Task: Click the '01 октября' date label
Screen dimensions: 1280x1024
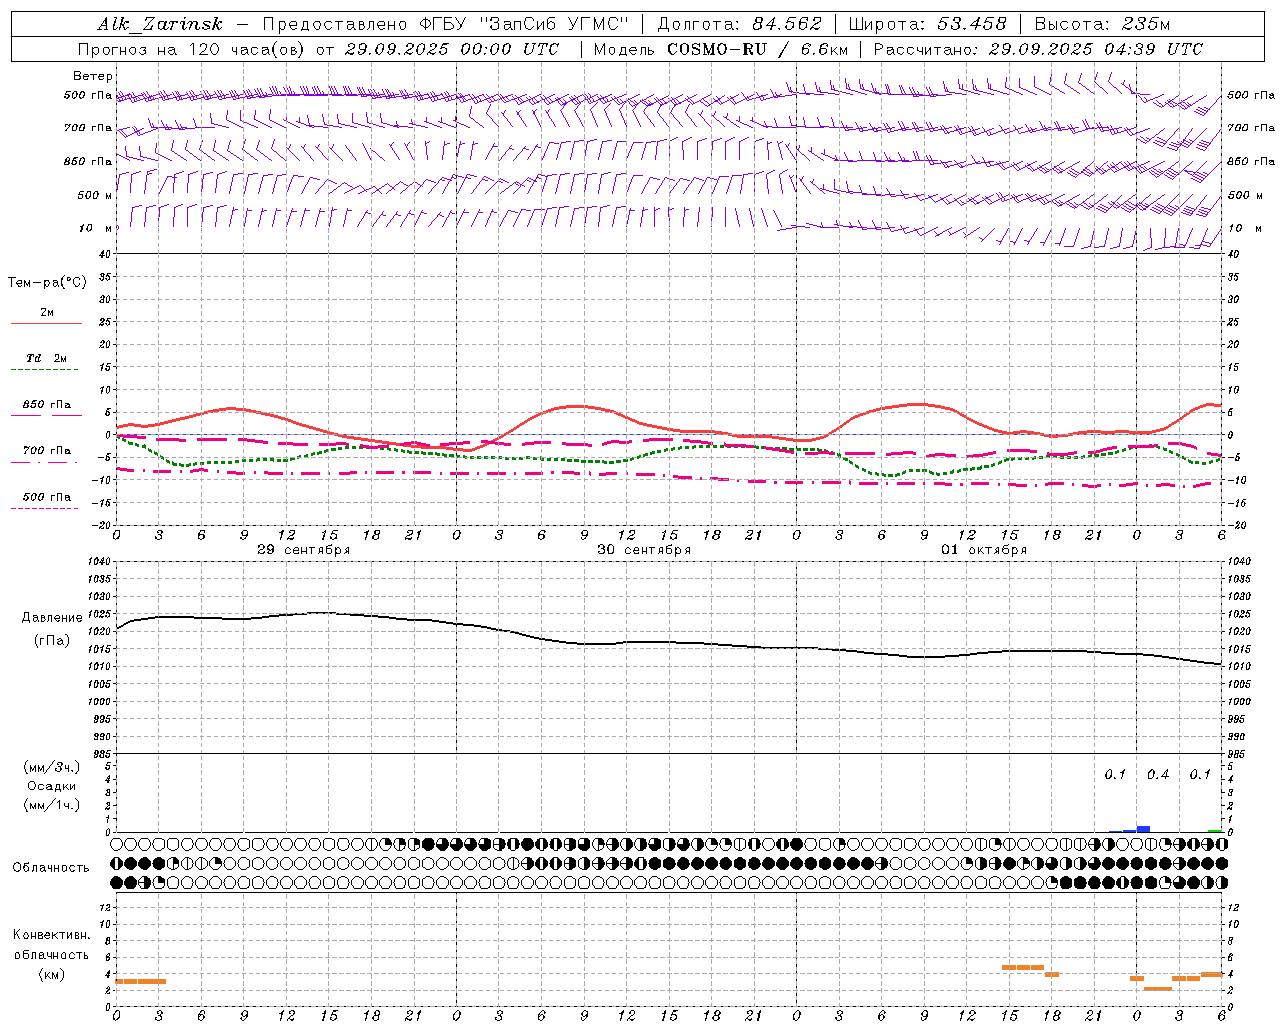Action: pyautogui.click(x=984, y=550)
